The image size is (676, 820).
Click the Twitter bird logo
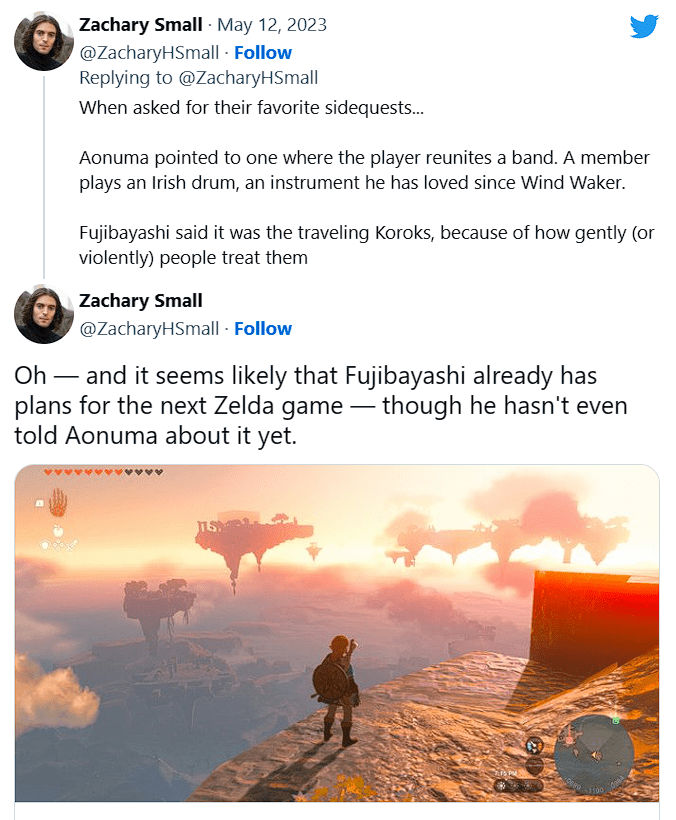[644, 26]
